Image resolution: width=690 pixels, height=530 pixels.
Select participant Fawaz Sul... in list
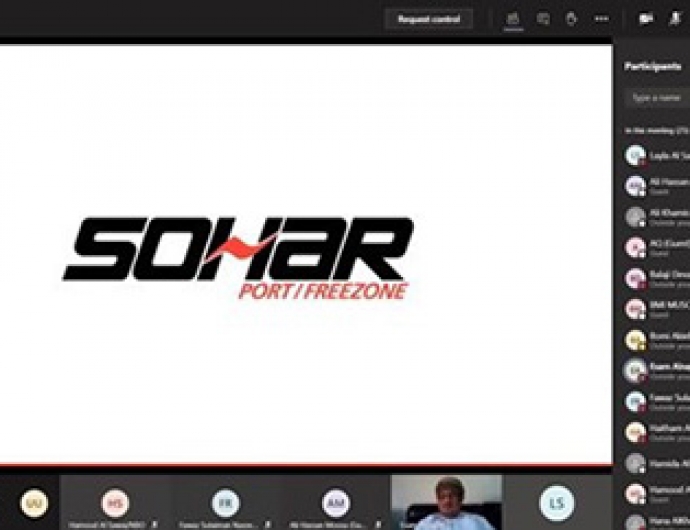[x=657, y=401]
